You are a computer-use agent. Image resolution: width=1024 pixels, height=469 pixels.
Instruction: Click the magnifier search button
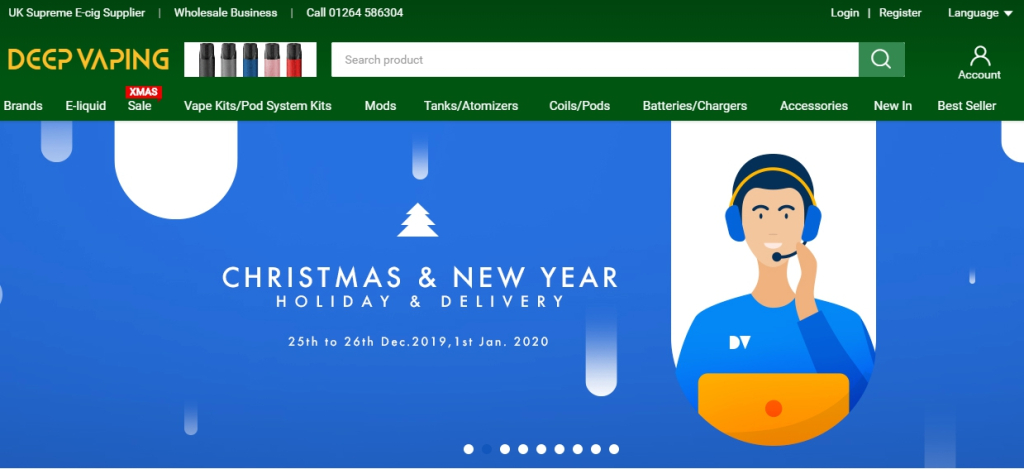point(882,59)
